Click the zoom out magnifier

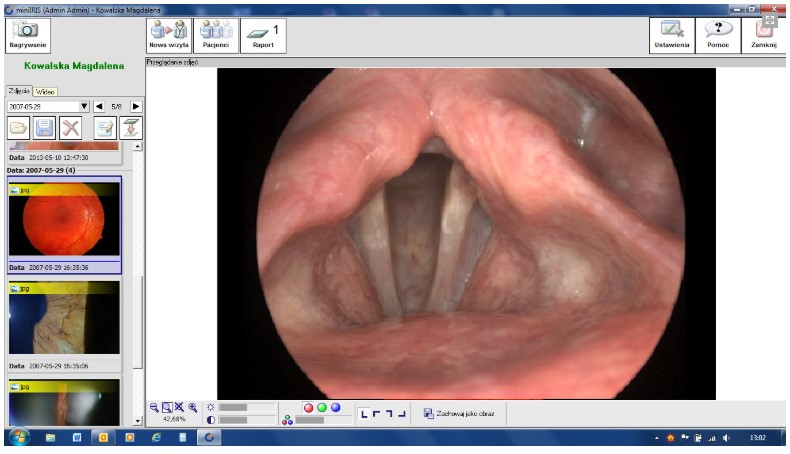[154, 408]
